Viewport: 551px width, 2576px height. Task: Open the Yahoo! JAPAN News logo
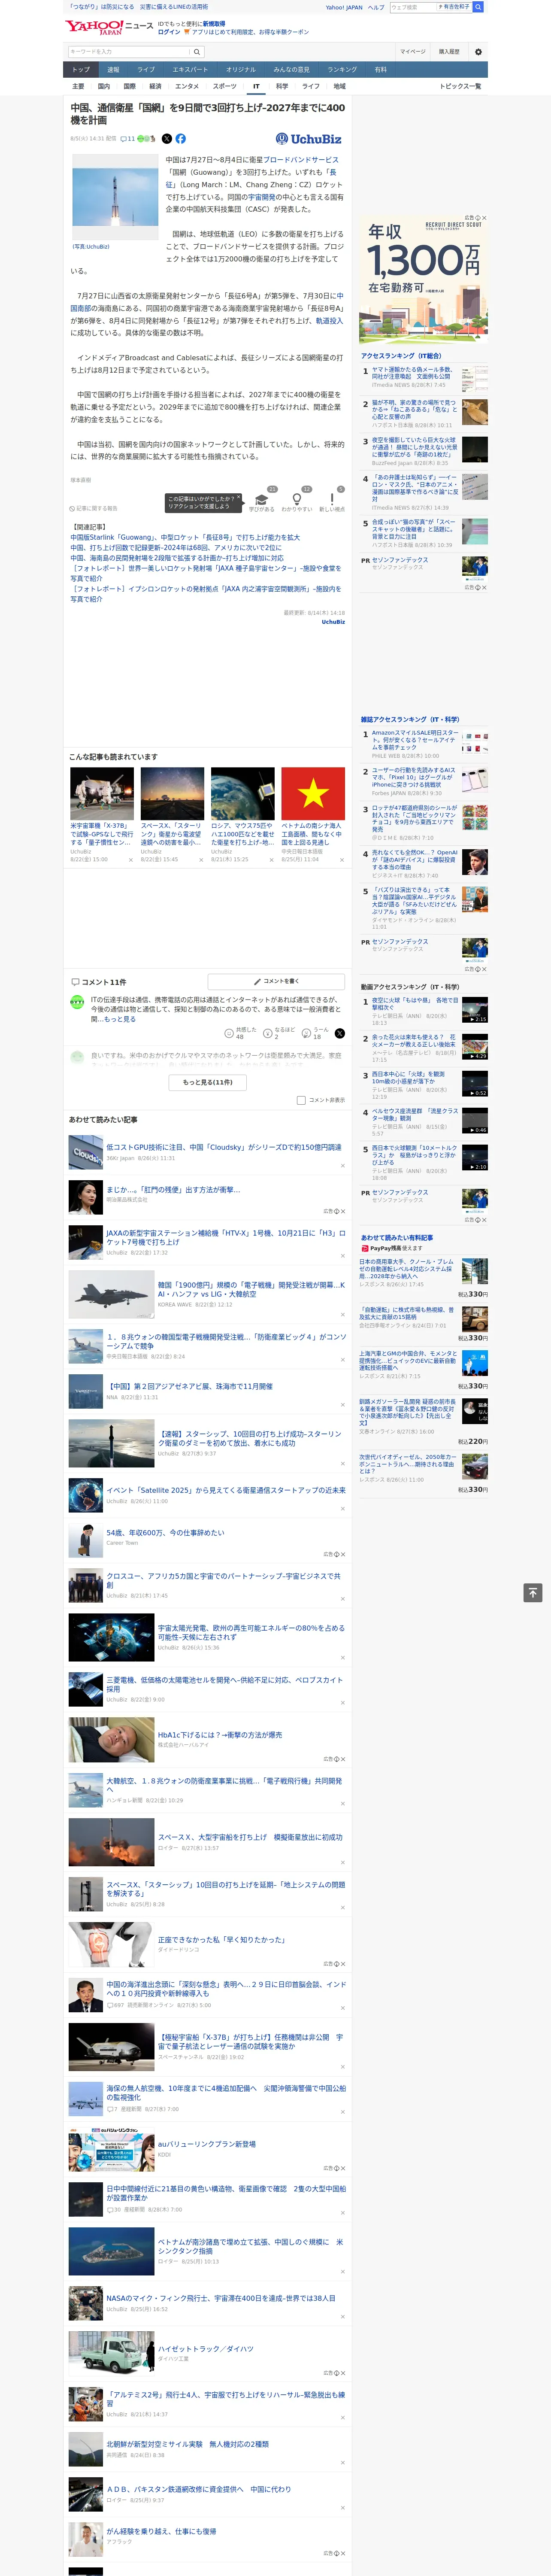(x=109, y=27)
